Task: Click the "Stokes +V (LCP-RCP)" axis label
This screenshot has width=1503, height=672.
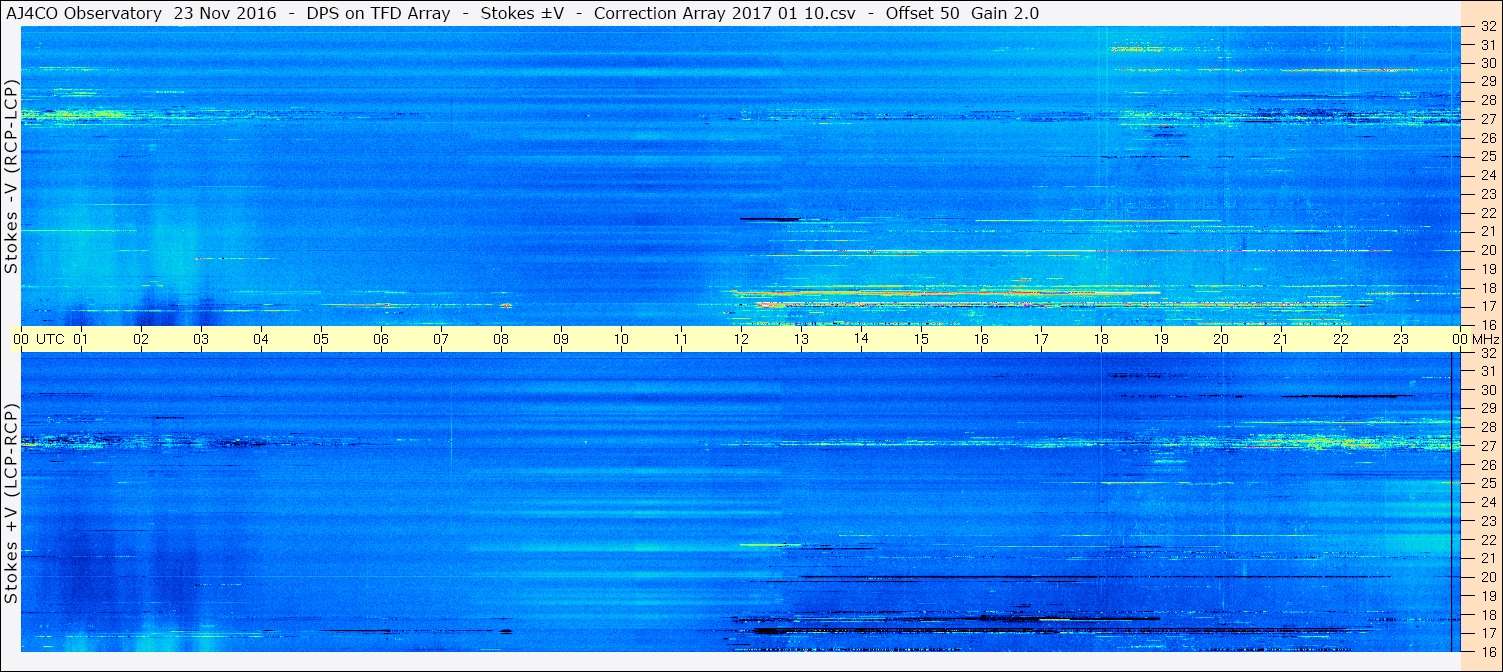Action: click(x=12, y=504)
